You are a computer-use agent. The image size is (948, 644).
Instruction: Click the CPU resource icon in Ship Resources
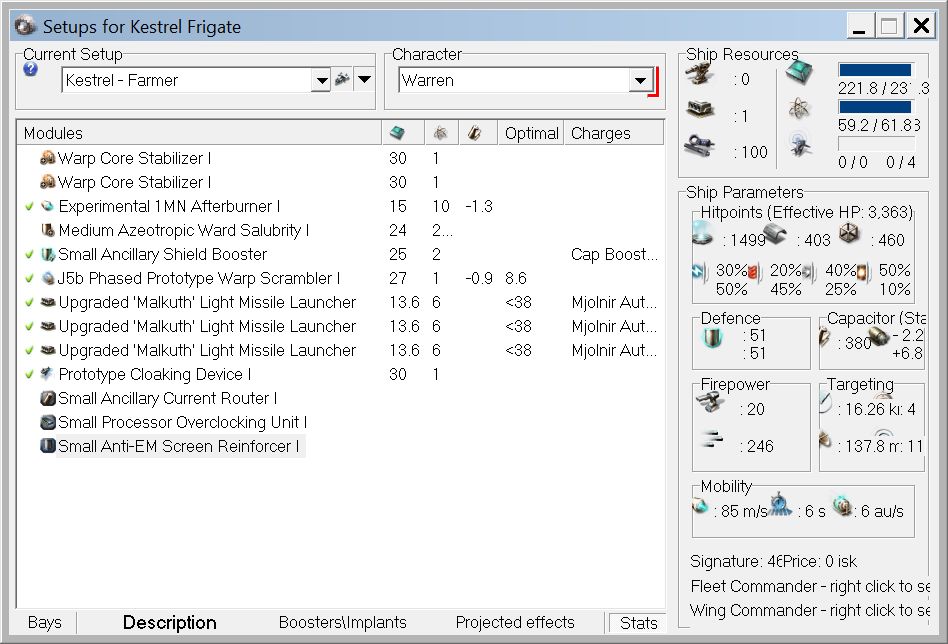(x=799, y=72)
